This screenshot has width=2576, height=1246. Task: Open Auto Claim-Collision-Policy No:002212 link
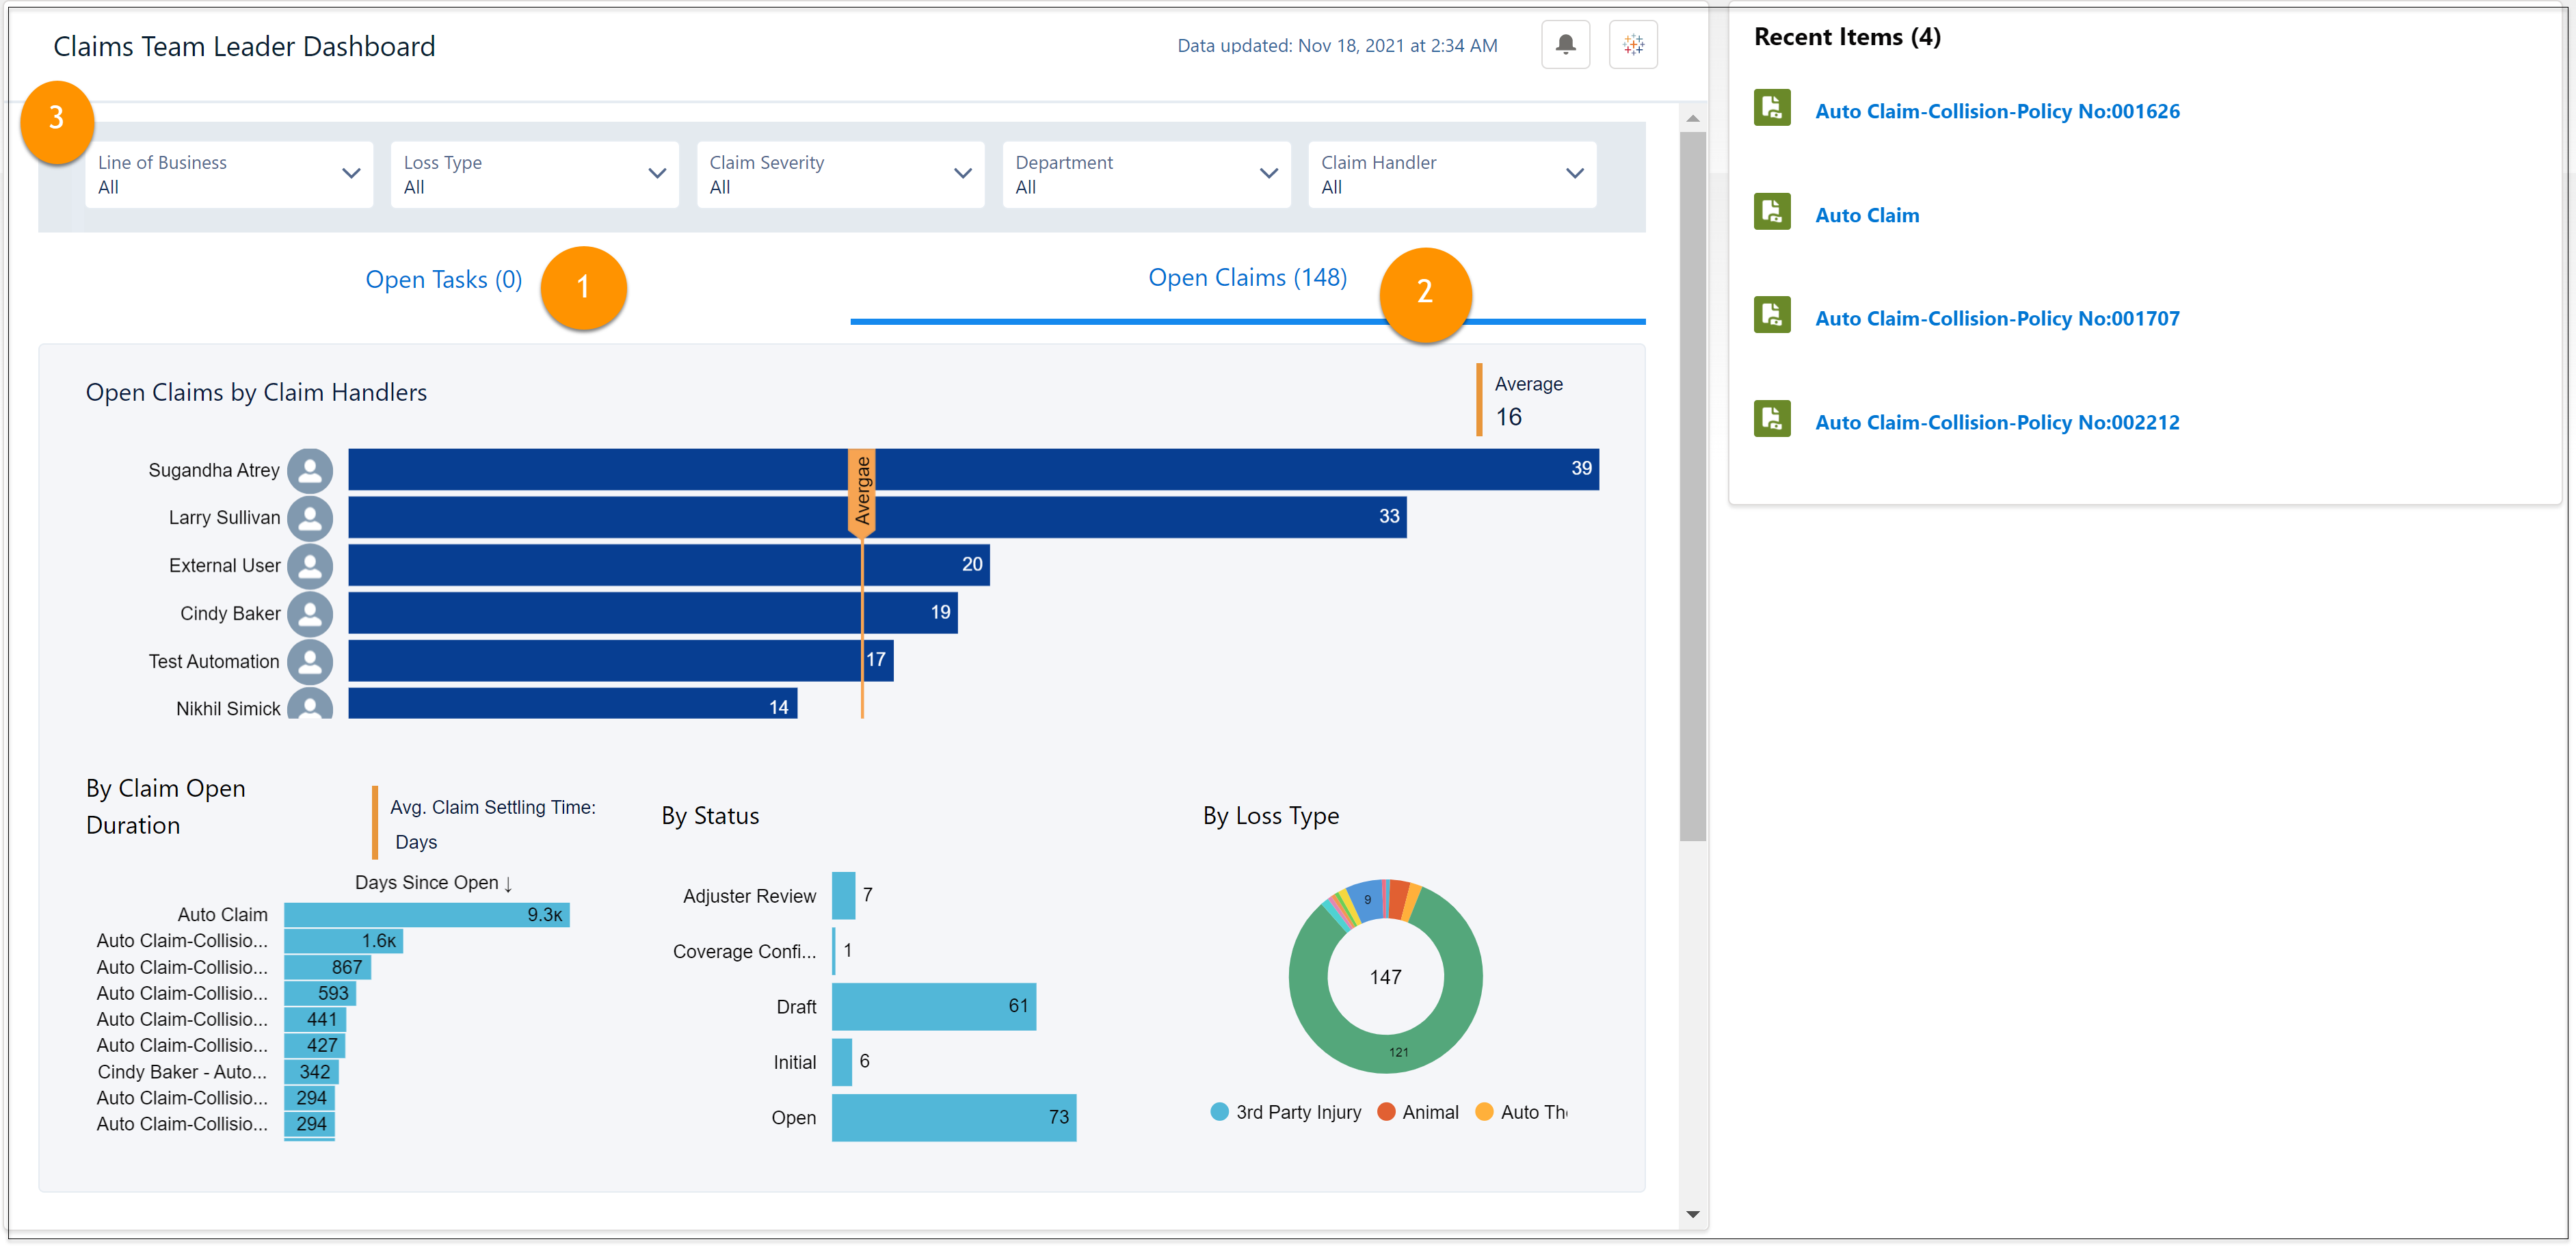(x=1997, y=422)
